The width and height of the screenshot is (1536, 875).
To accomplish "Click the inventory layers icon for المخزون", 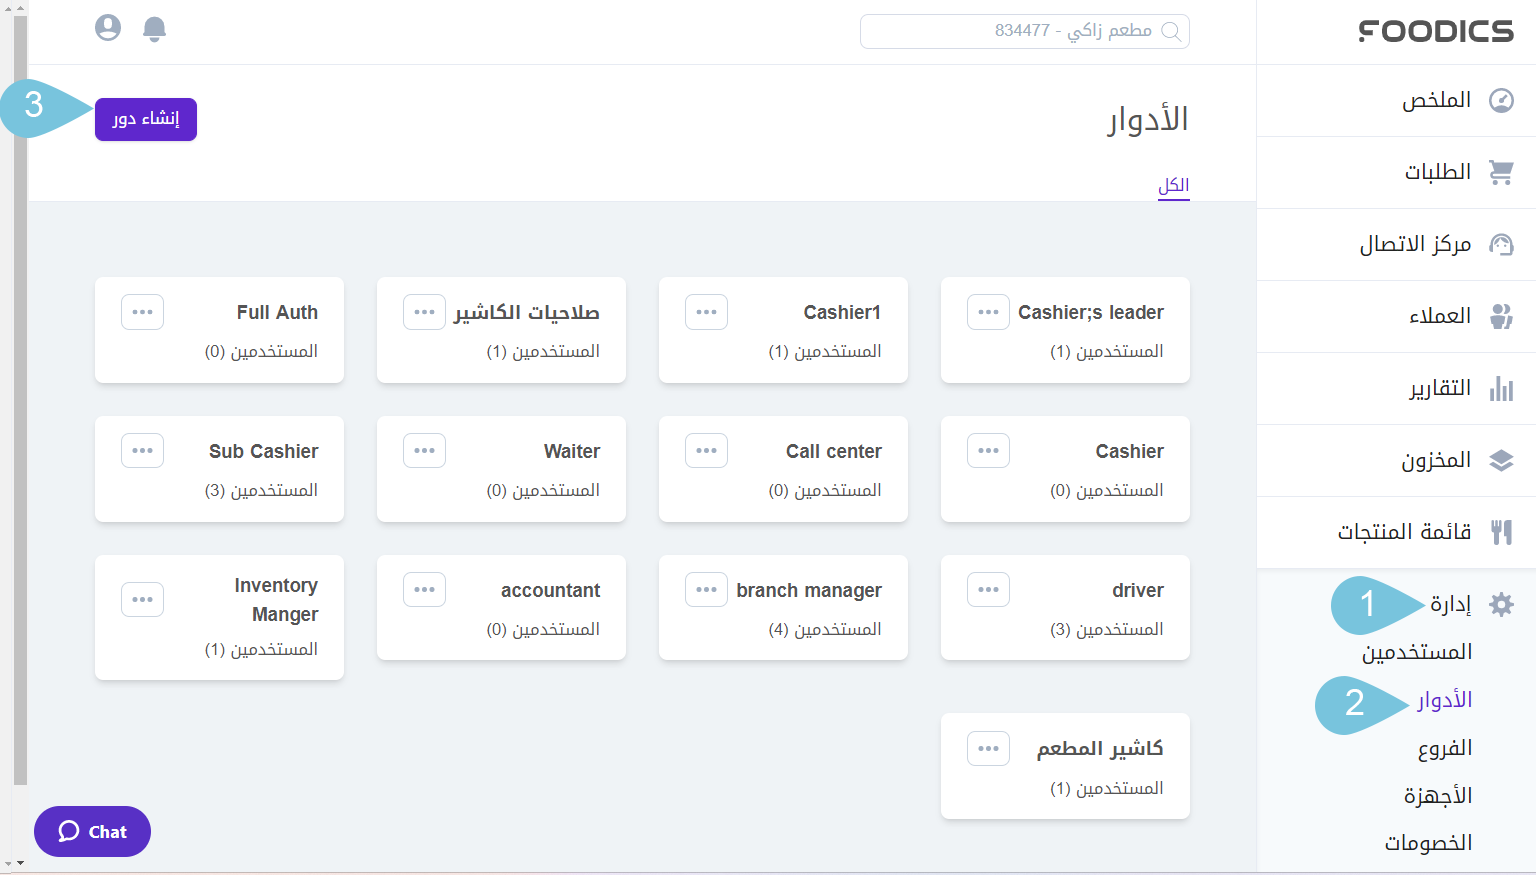I will [x=1502, y=460].
